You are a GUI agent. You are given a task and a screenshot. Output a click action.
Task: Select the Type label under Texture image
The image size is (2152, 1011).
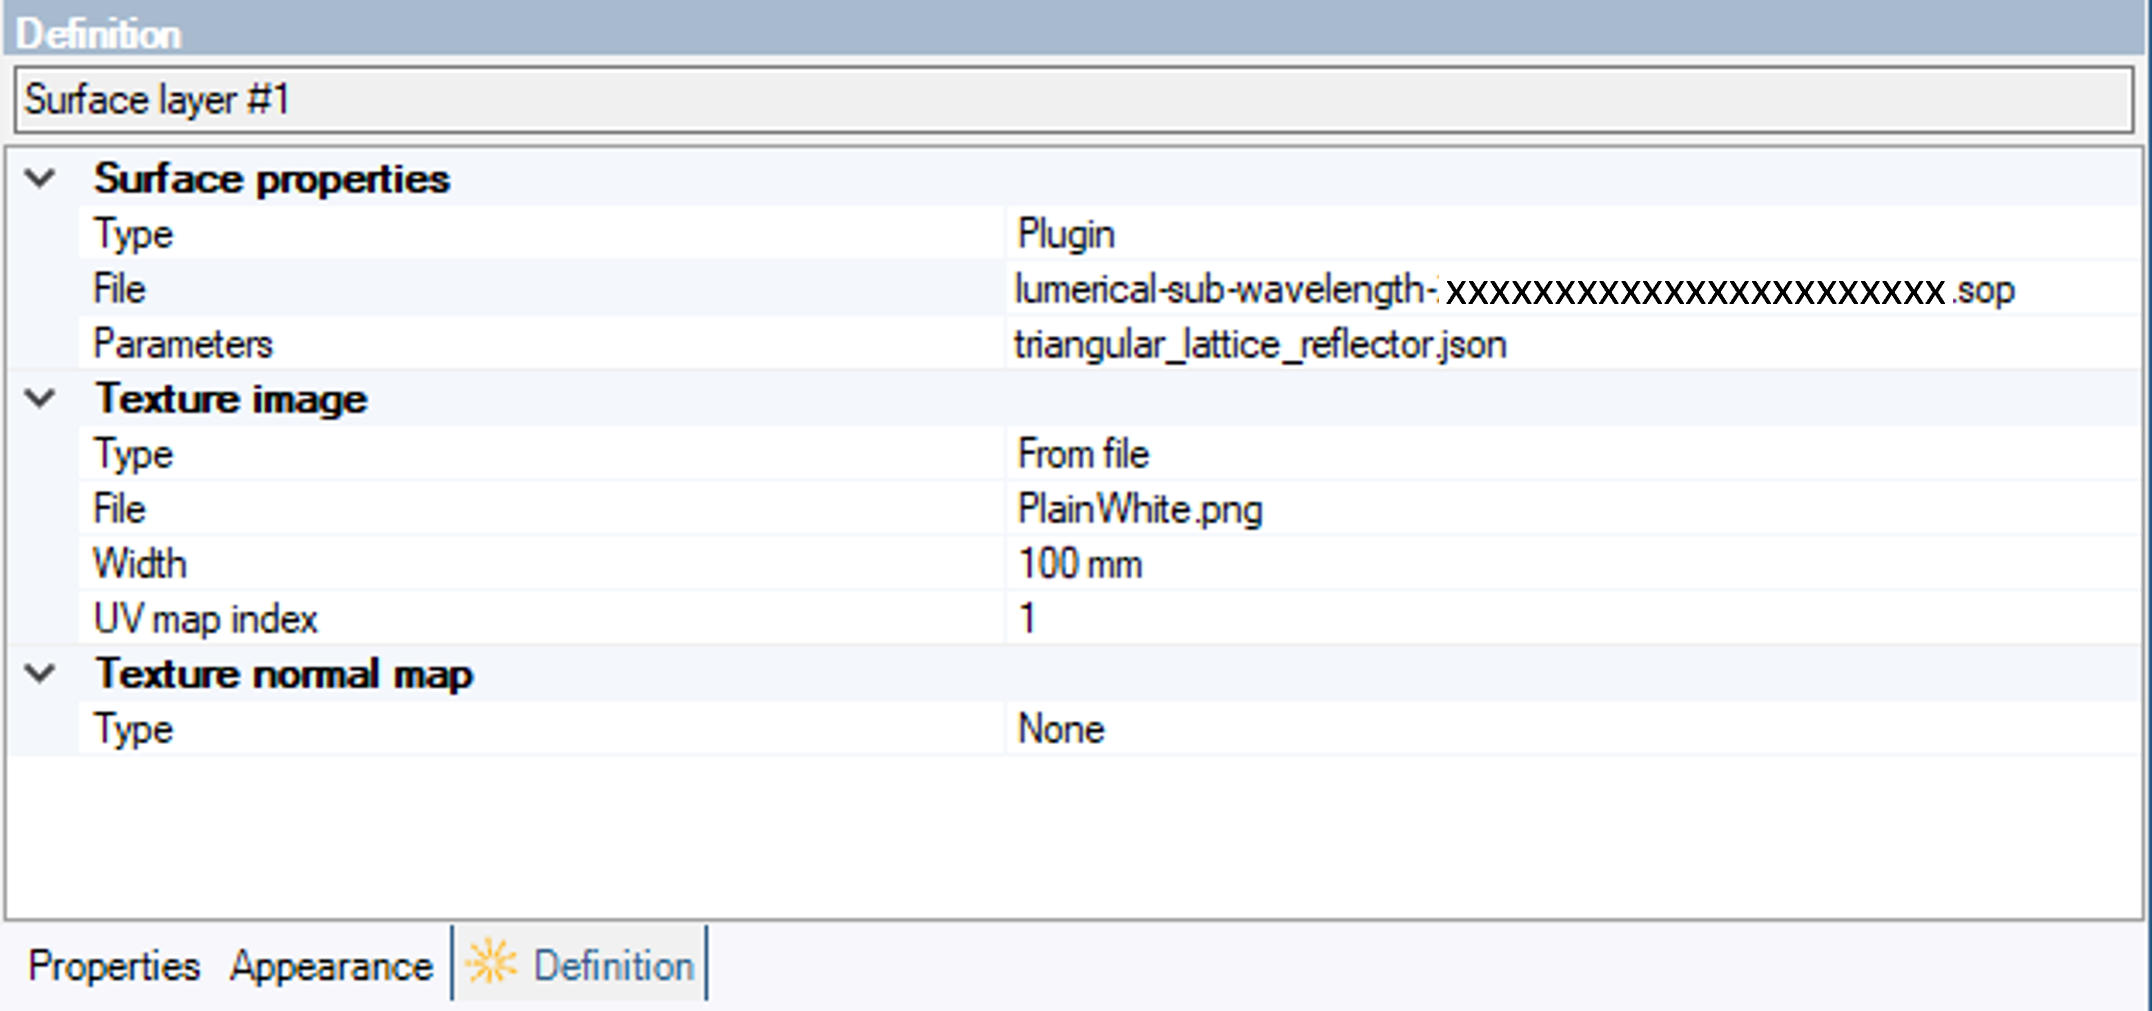point(133,455)
